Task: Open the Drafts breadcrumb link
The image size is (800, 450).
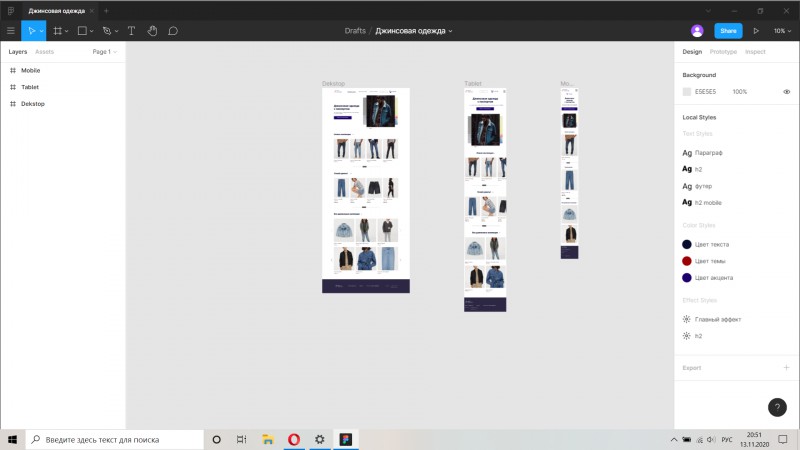Action: click(355, 31)
